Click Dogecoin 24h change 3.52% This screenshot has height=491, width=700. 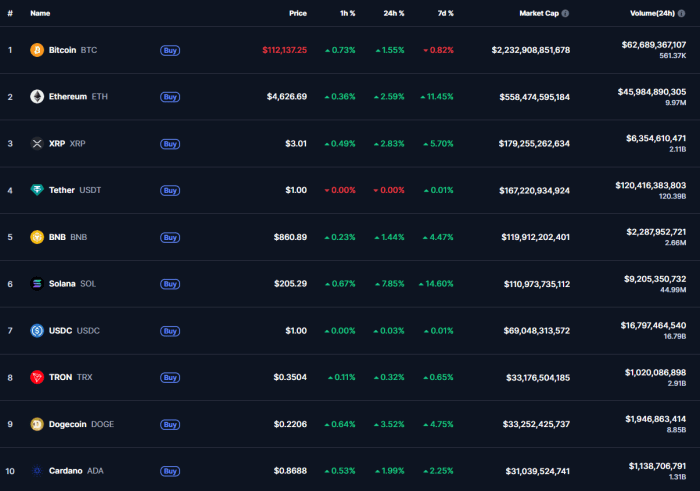click(x=389, y=424)
